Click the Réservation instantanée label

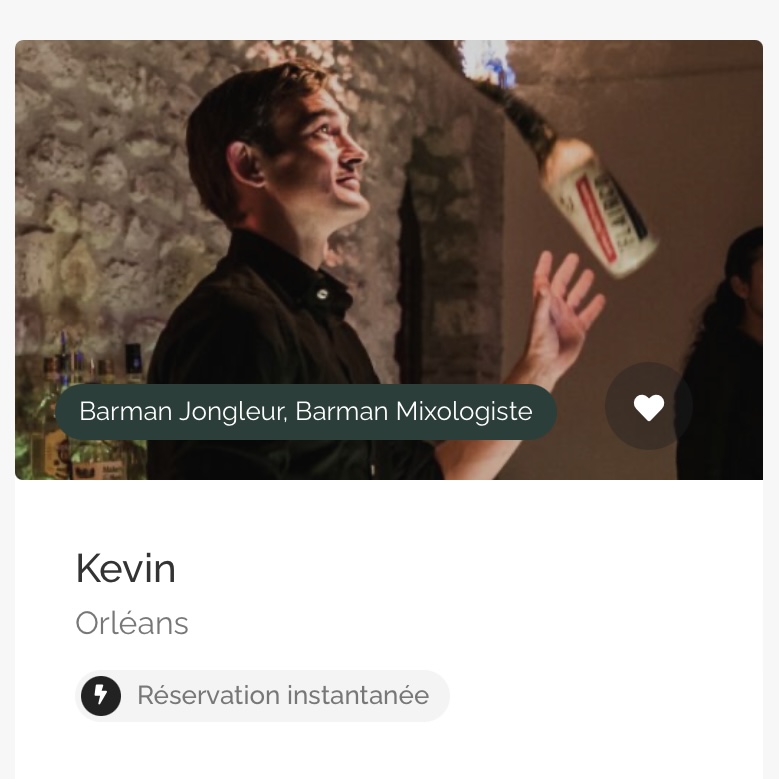(283, 695)
